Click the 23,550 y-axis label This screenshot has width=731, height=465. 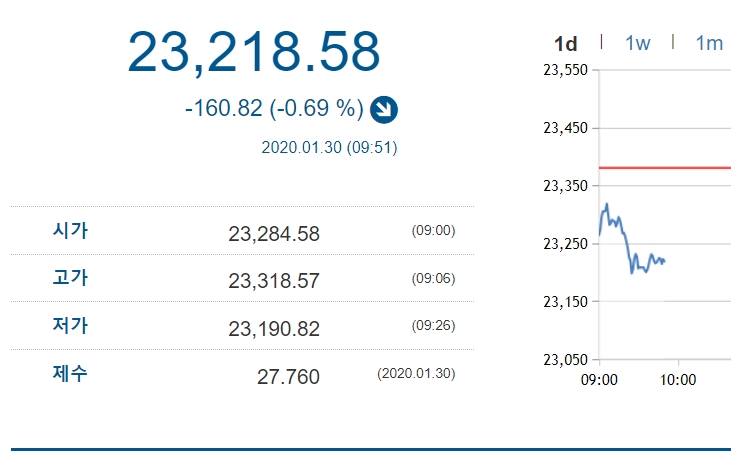(564, 70)
